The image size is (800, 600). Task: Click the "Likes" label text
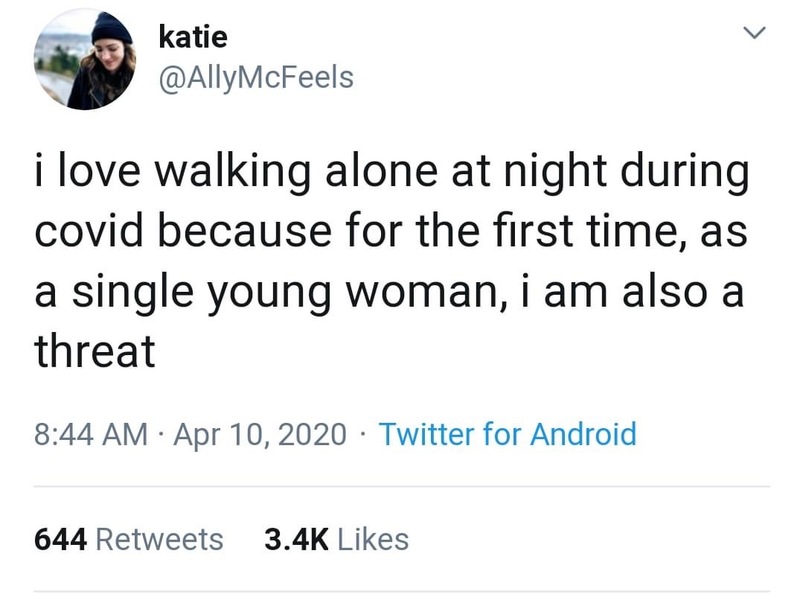(371, 539)
